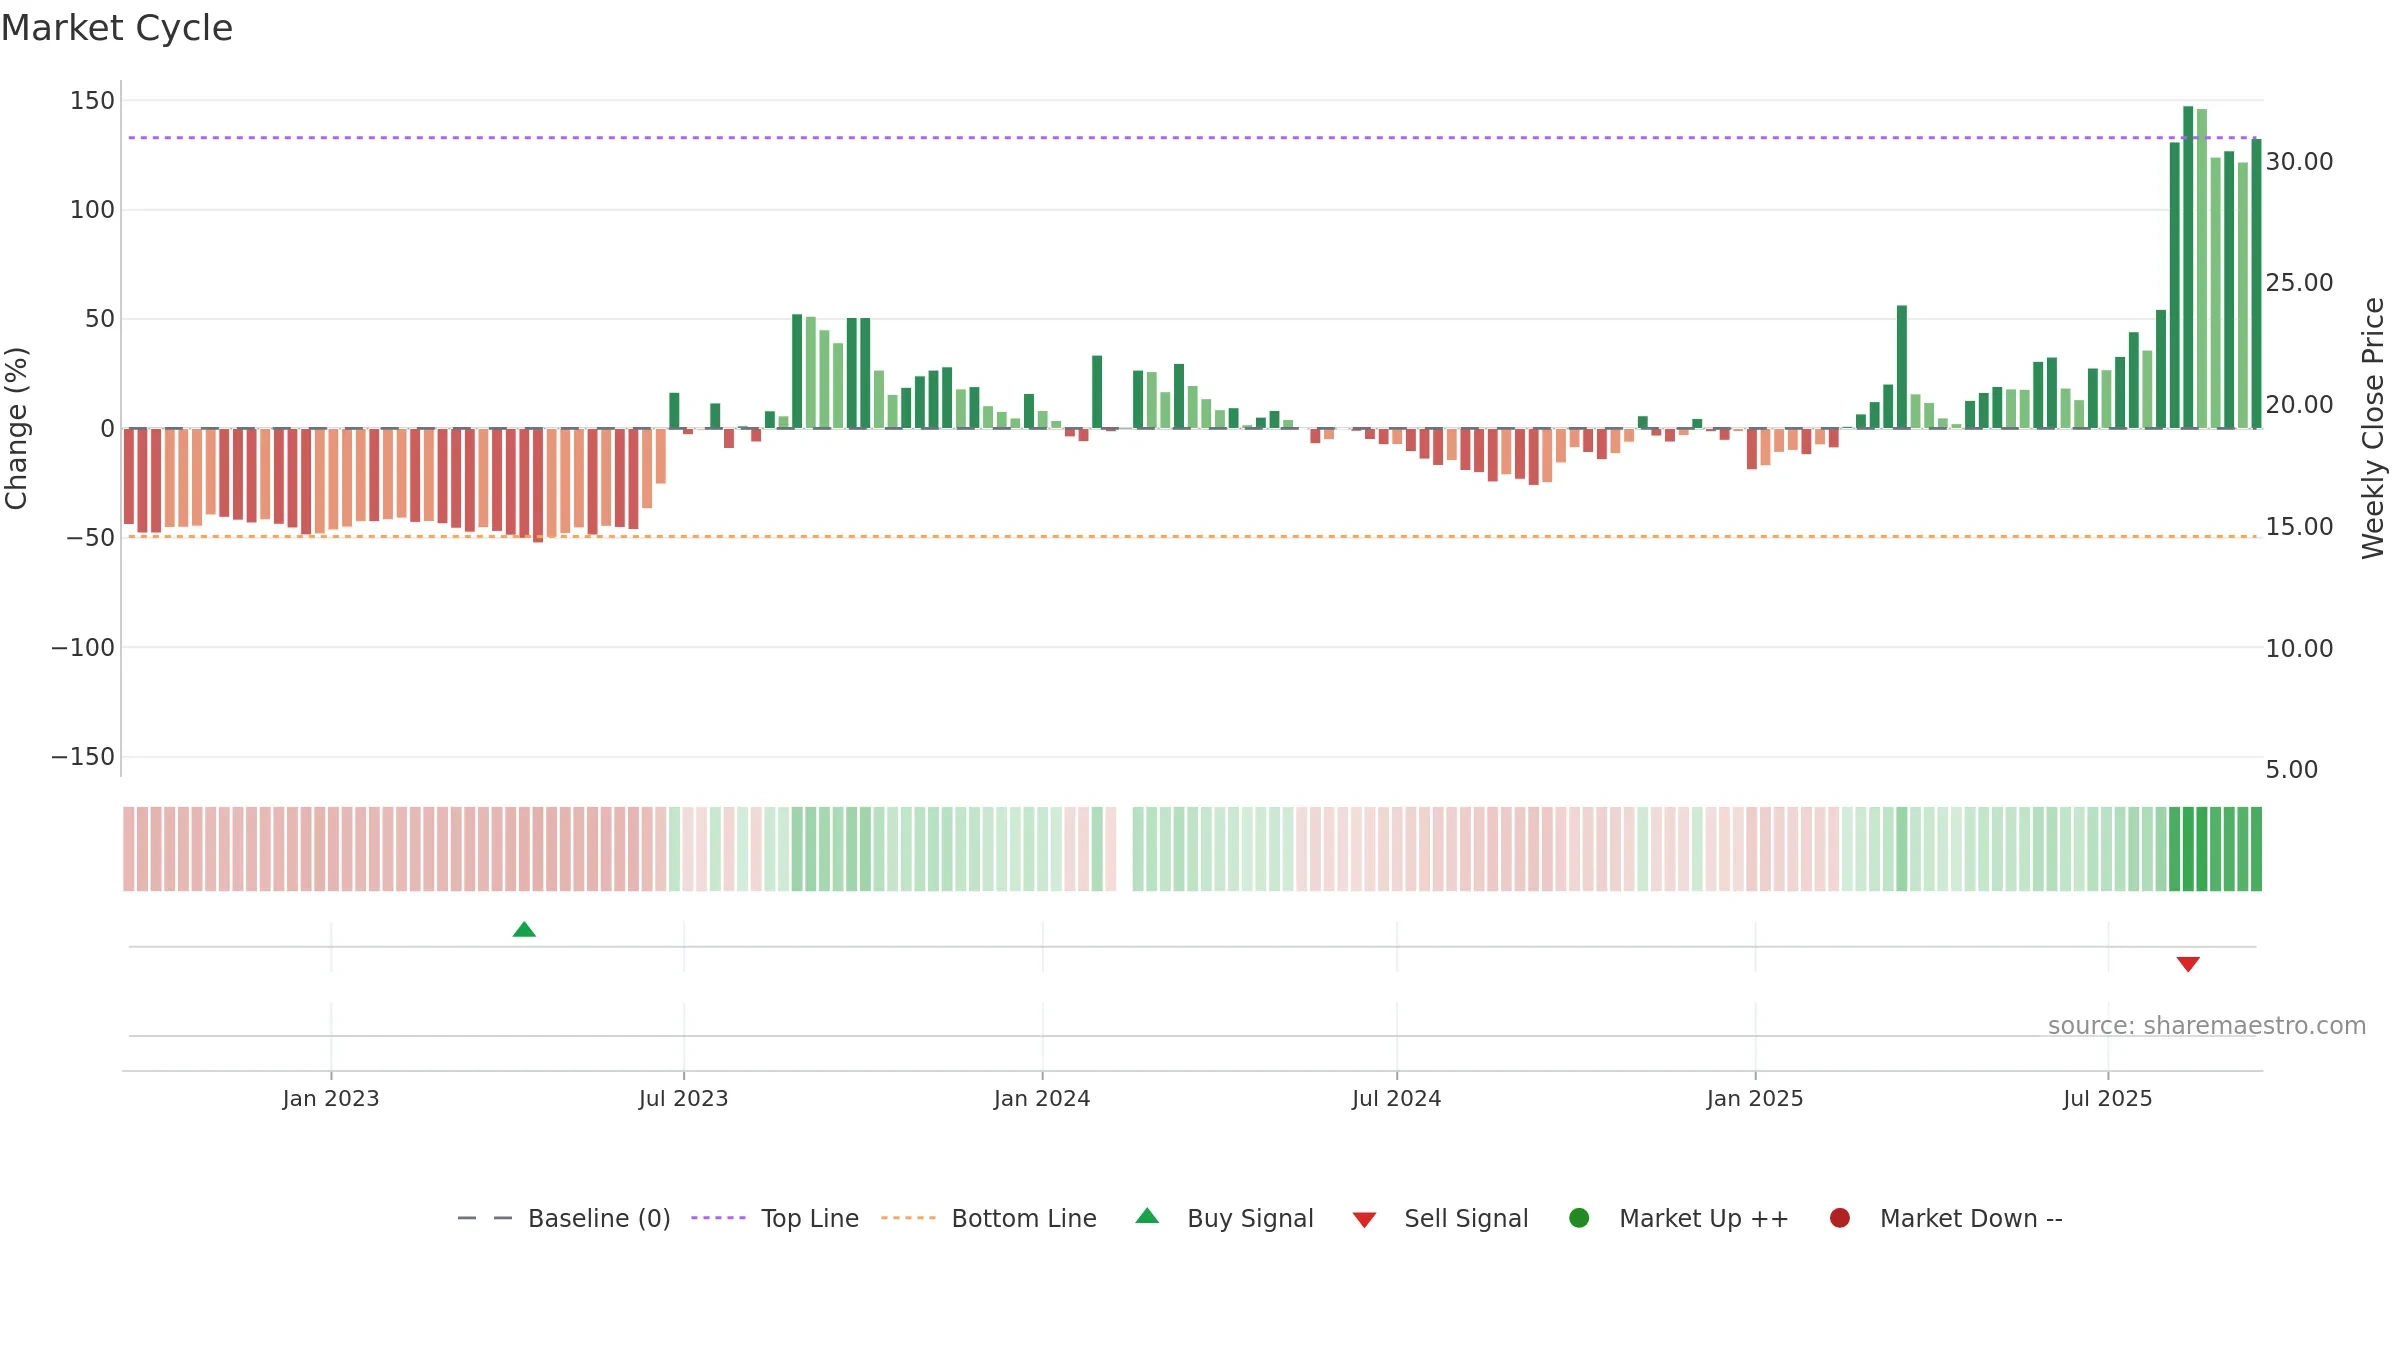Screen dimensions: 2400x1350
Task: Toggle the Market Up ++ legend entry
Action: coord(1678,1218)
